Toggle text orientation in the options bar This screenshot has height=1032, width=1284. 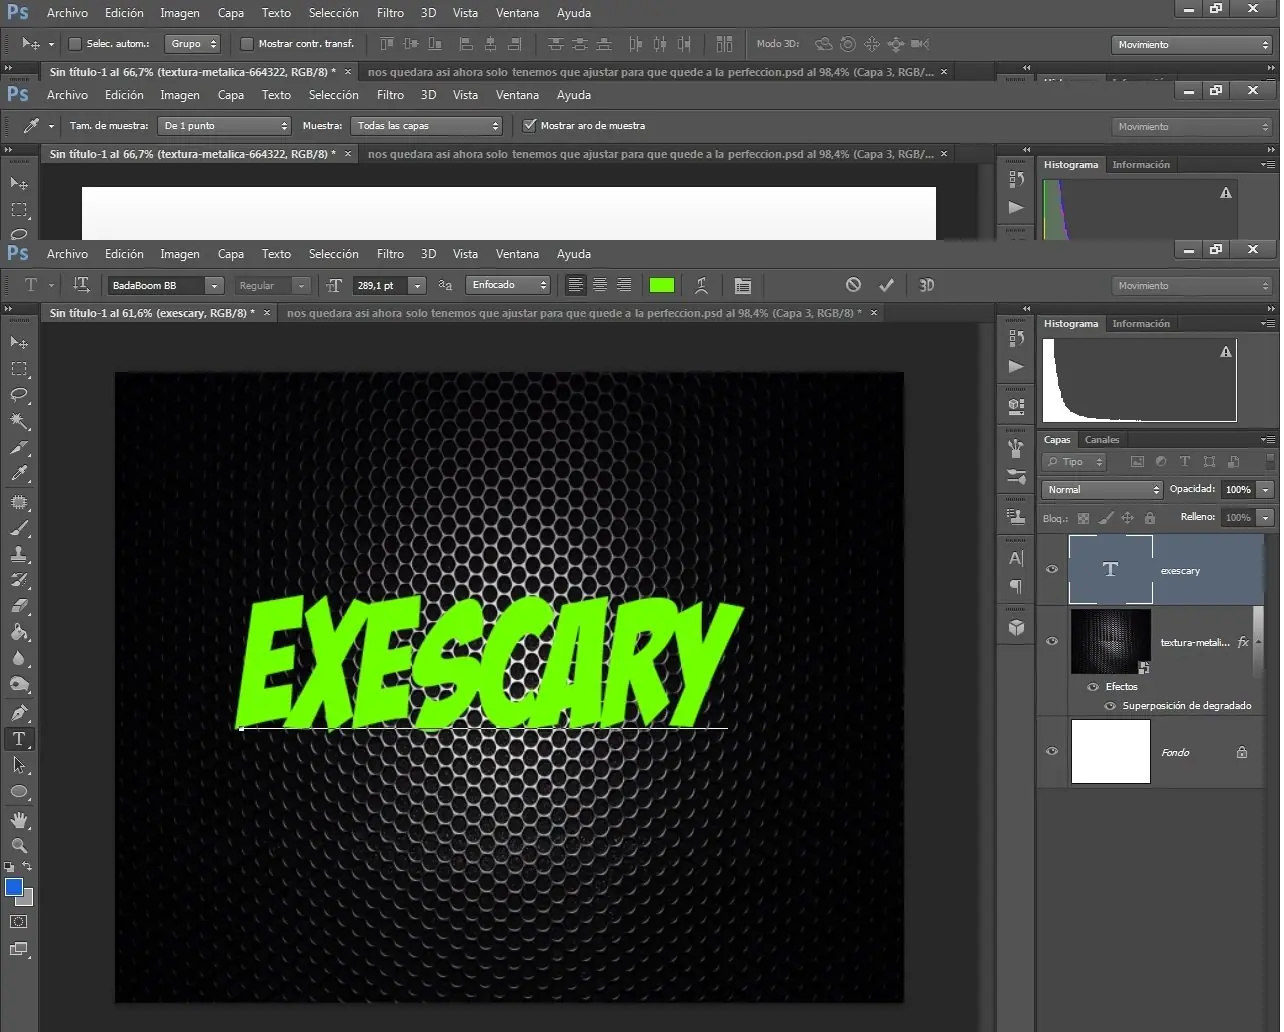pos(82,285)
